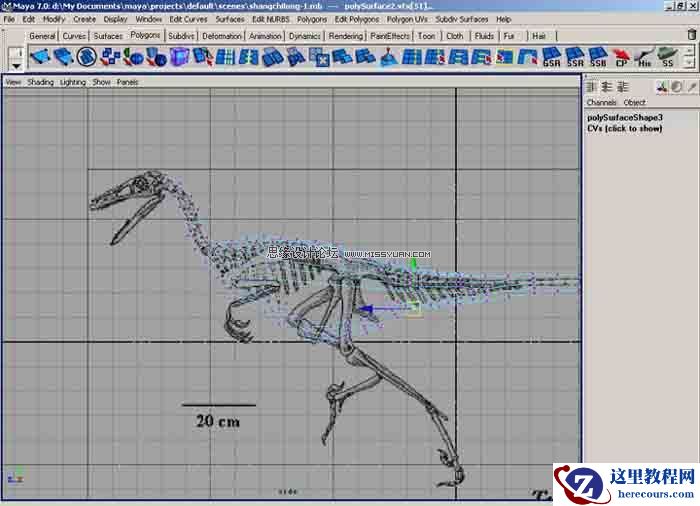Switch to the Toon shelf tab
700x506 pixels.
[426, 36]
